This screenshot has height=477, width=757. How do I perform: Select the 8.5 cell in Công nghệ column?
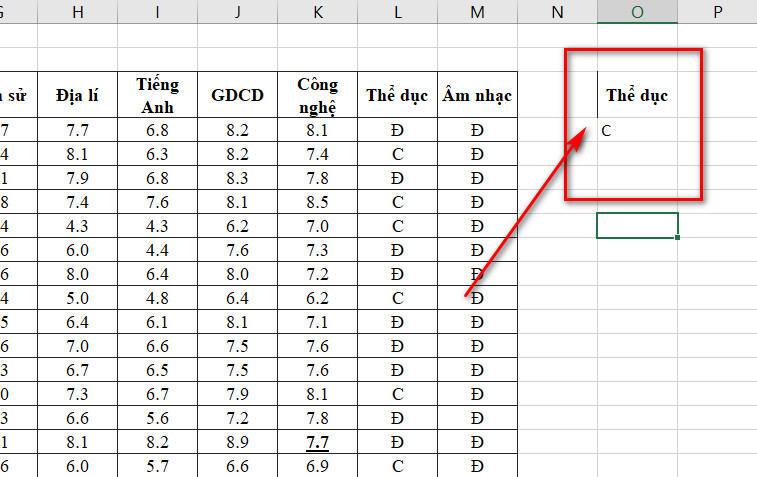(x=317, y=202)
